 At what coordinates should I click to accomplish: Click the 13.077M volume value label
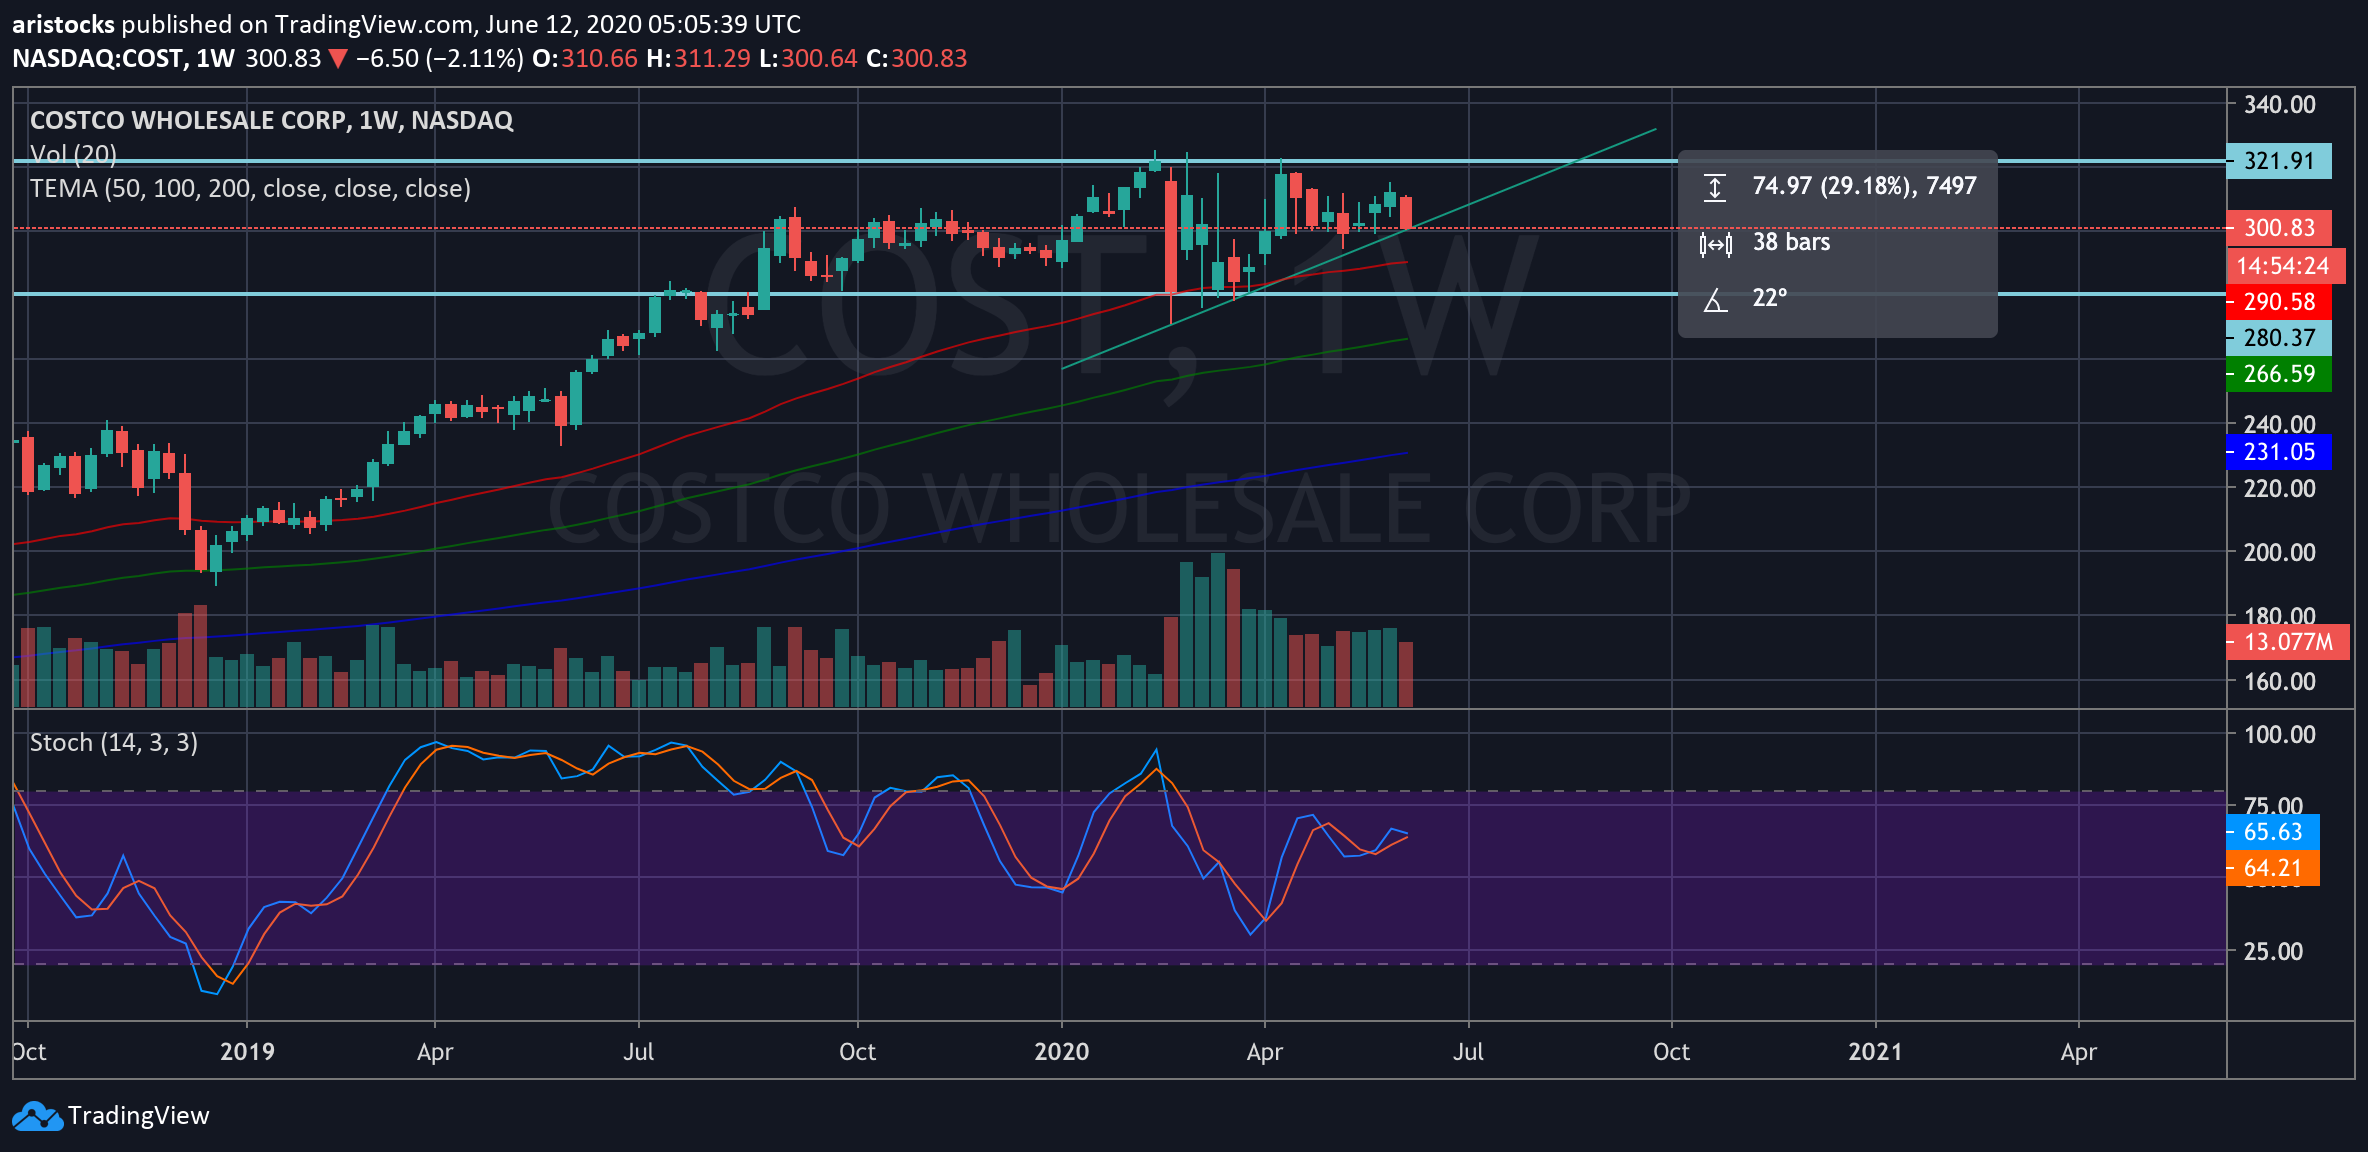tap(2288, 642)
